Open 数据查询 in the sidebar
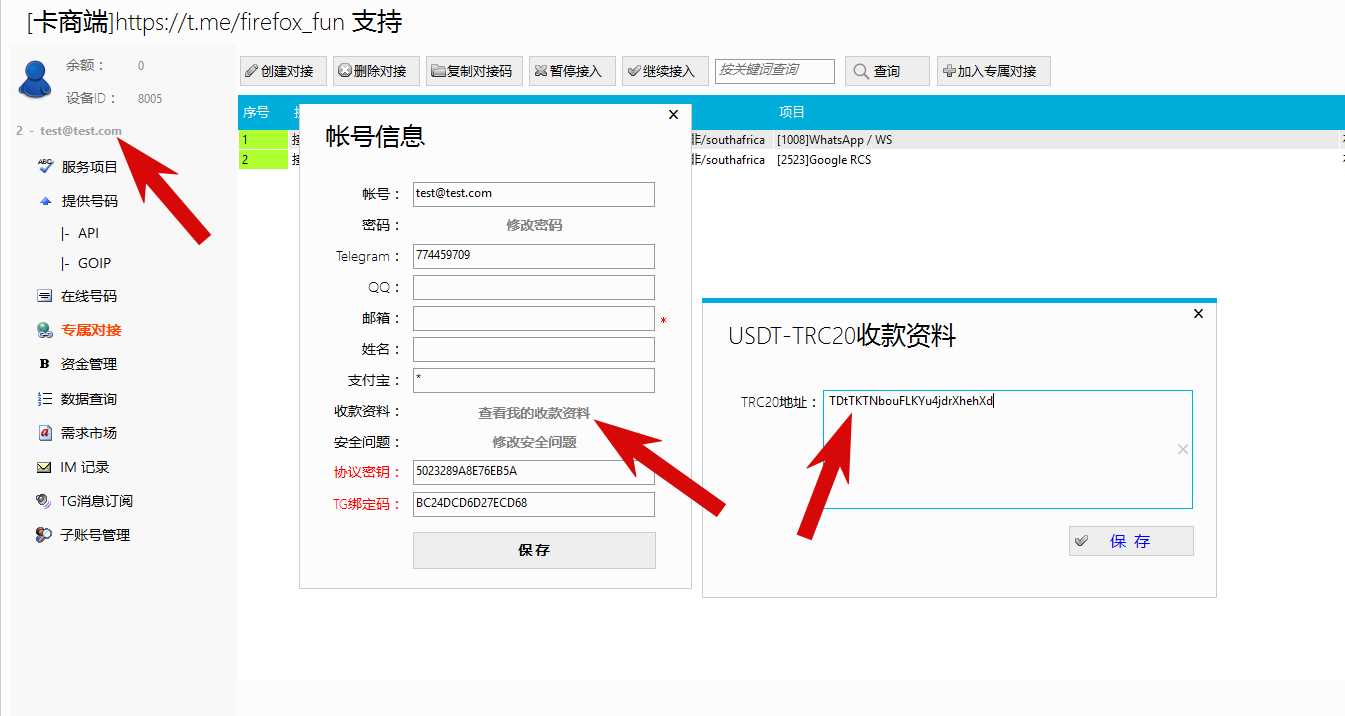The image size is (1345, 716). point(89,399)
